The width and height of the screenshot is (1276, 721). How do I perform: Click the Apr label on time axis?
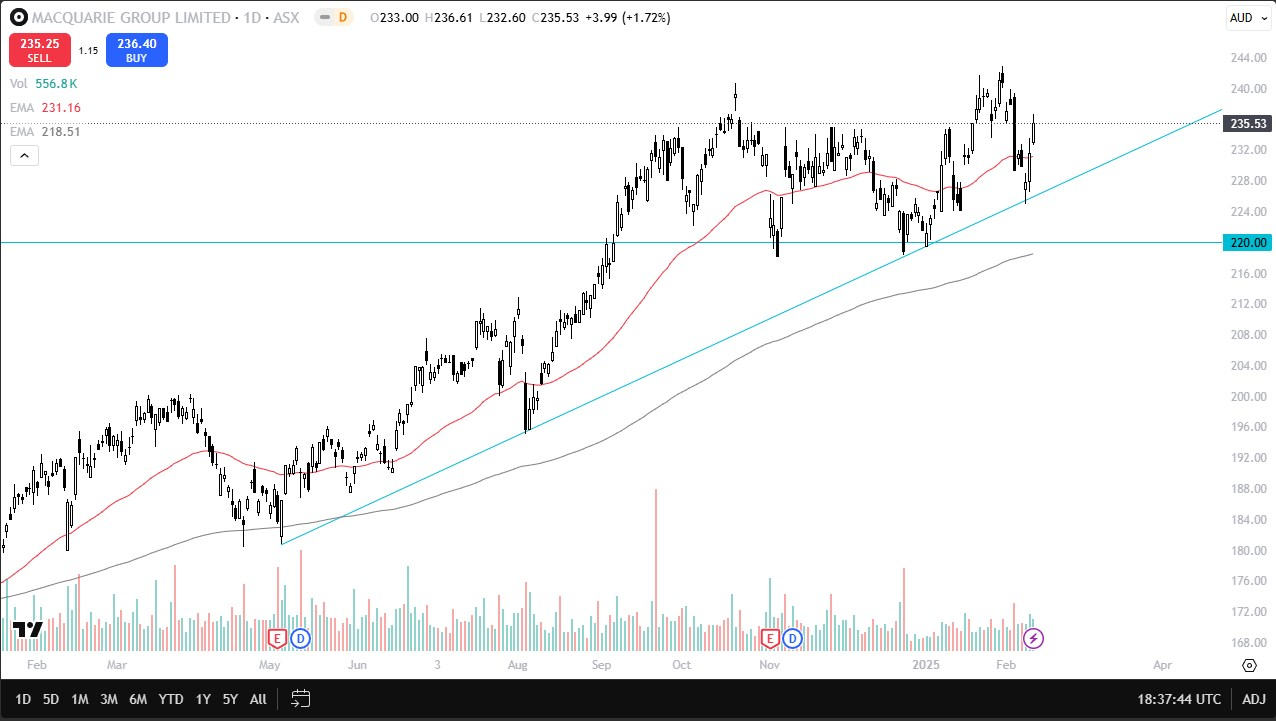point(1162,664)
